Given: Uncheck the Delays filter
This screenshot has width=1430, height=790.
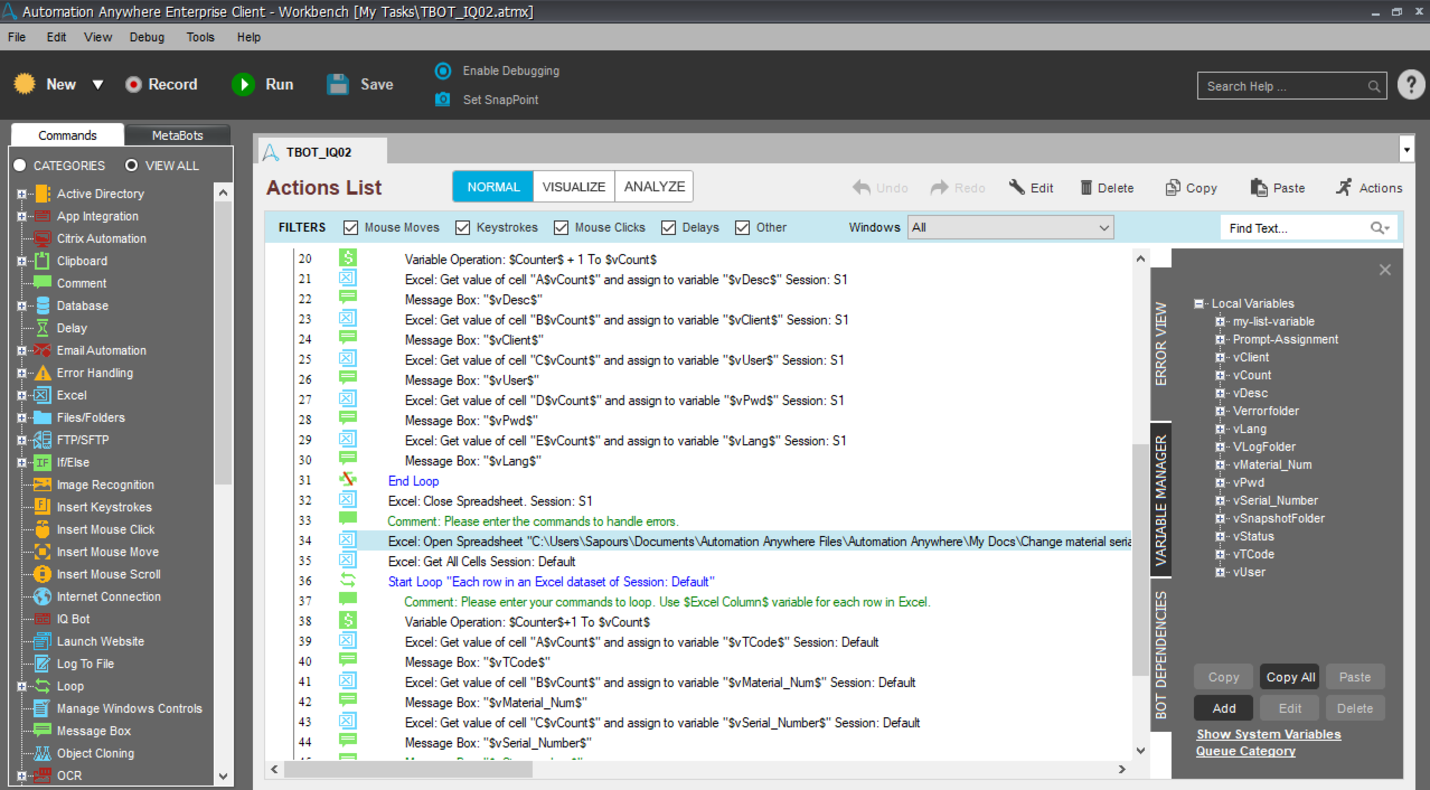Looking at the screenshot, I should [668, 228].
